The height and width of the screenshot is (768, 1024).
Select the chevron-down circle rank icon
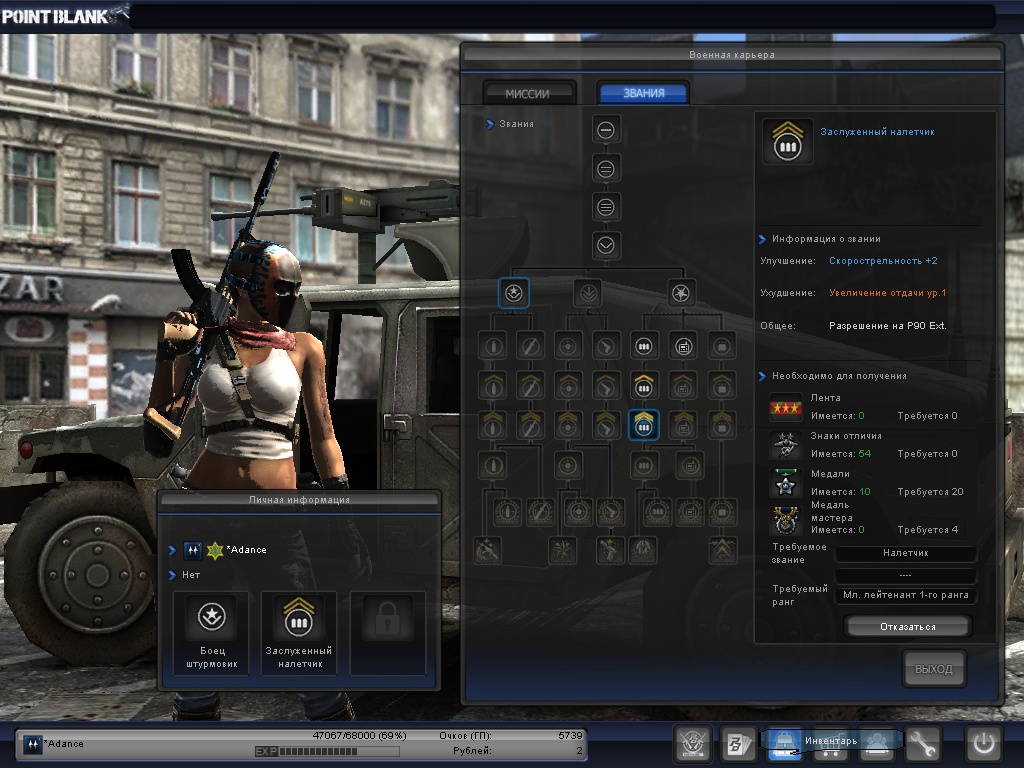(606, 246)
